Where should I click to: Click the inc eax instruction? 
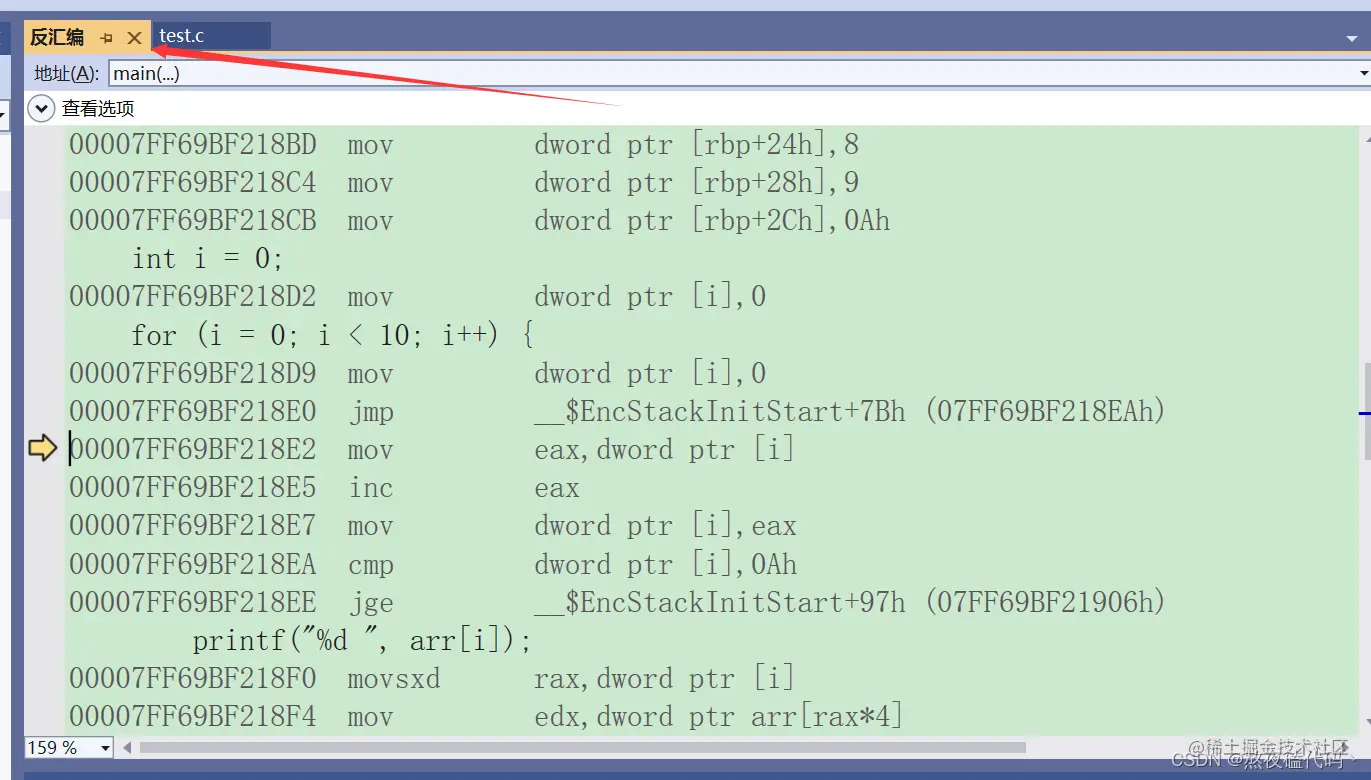[324, 488]
